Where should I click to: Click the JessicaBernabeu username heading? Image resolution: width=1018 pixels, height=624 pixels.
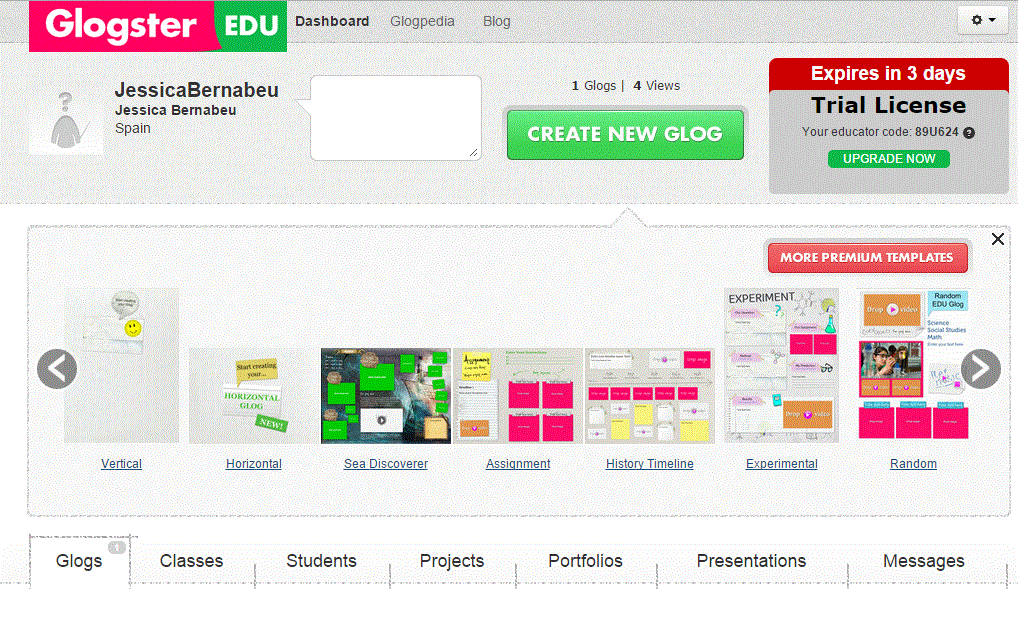197,90
